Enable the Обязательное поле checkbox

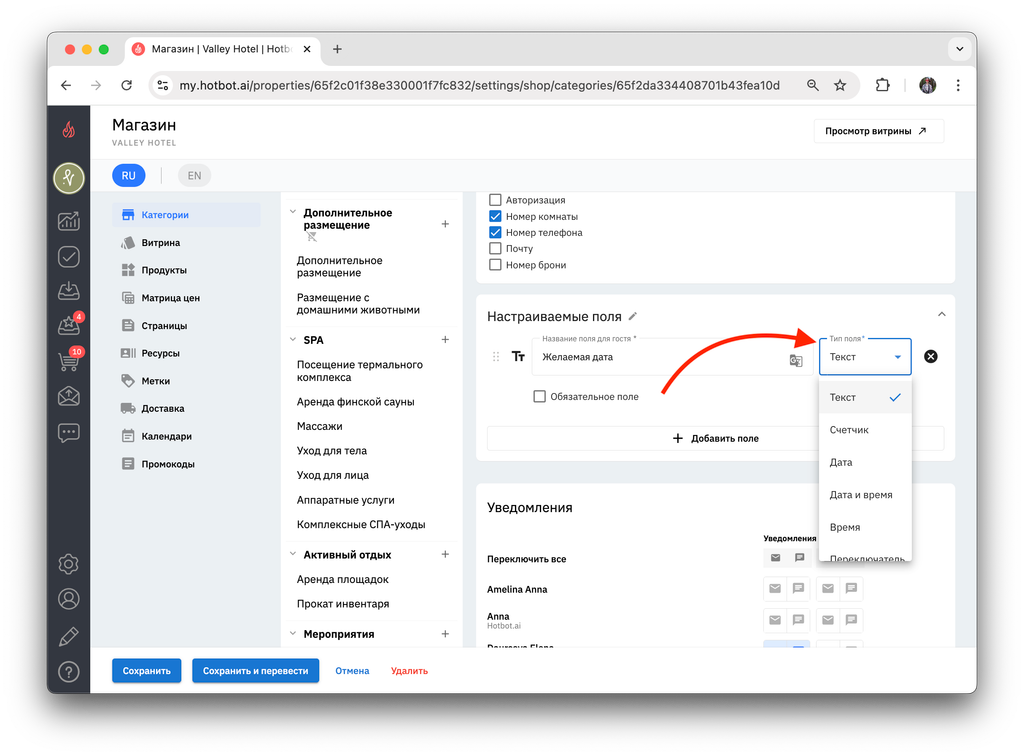(x=539, y=396)
